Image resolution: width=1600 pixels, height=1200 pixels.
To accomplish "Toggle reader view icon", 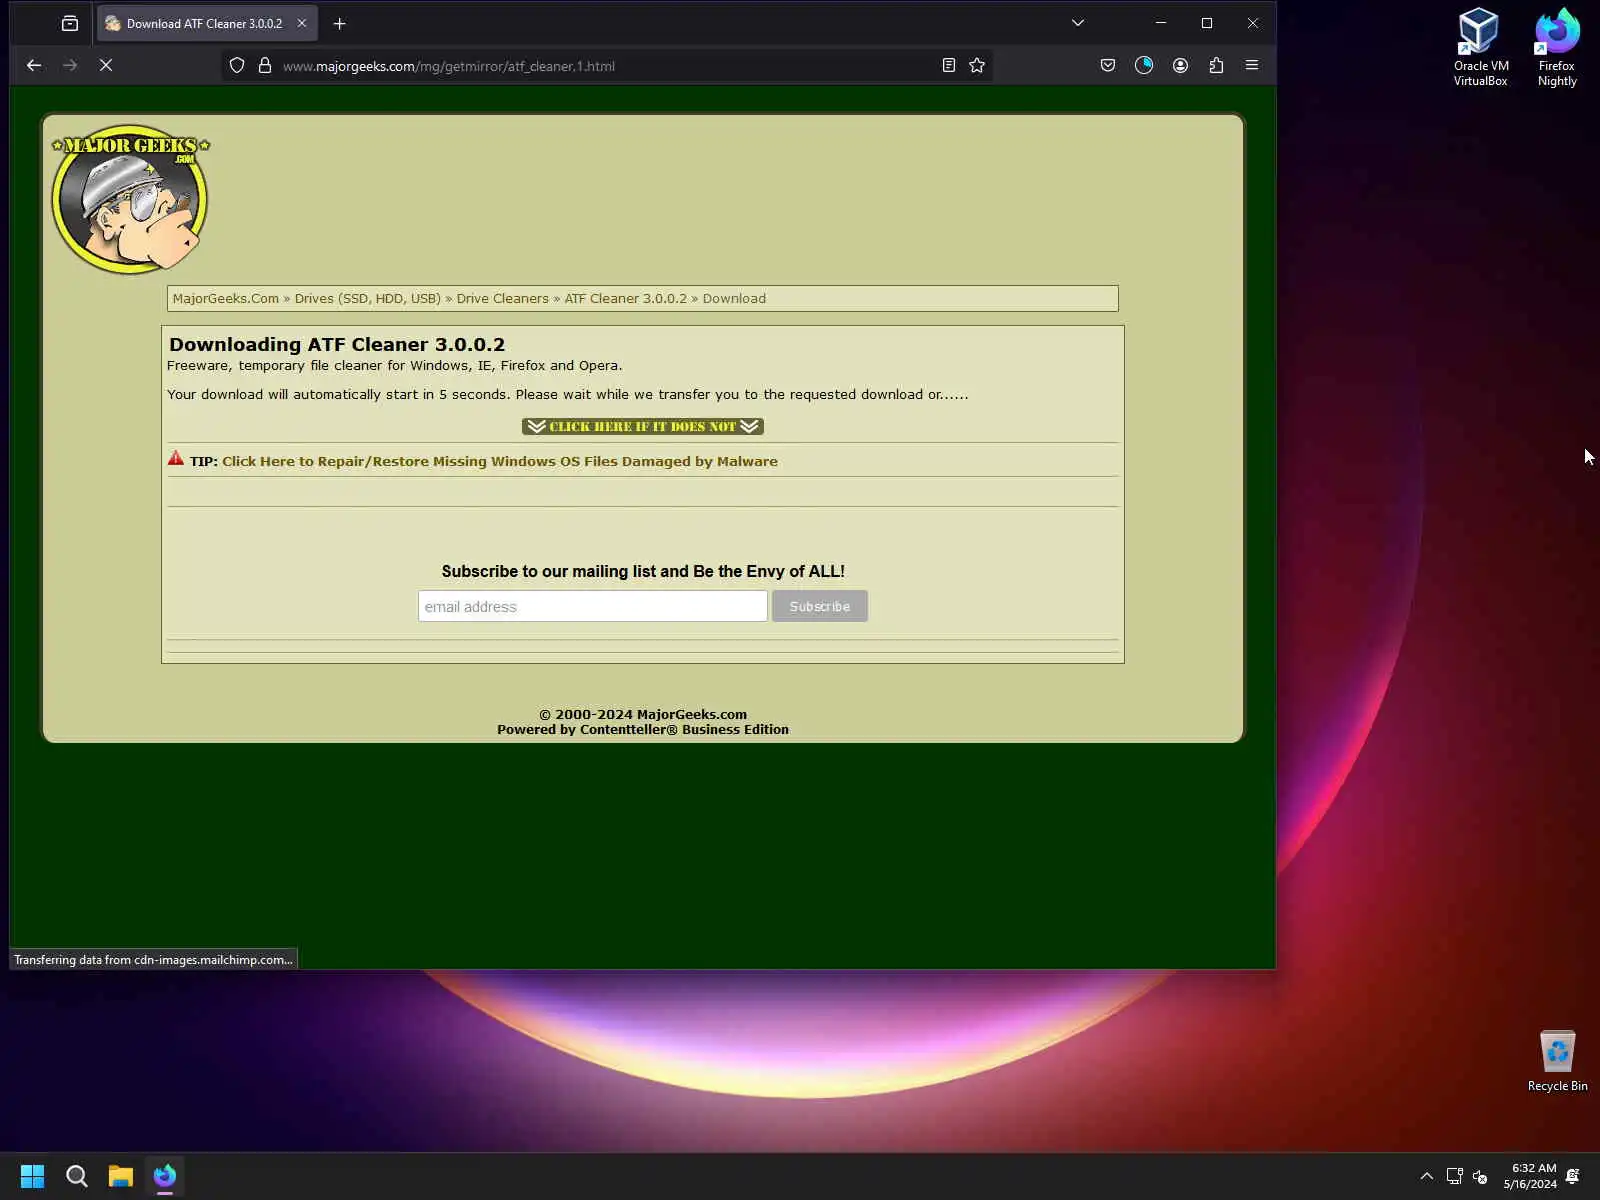I will pyautogui.click(x=949, y=65).
